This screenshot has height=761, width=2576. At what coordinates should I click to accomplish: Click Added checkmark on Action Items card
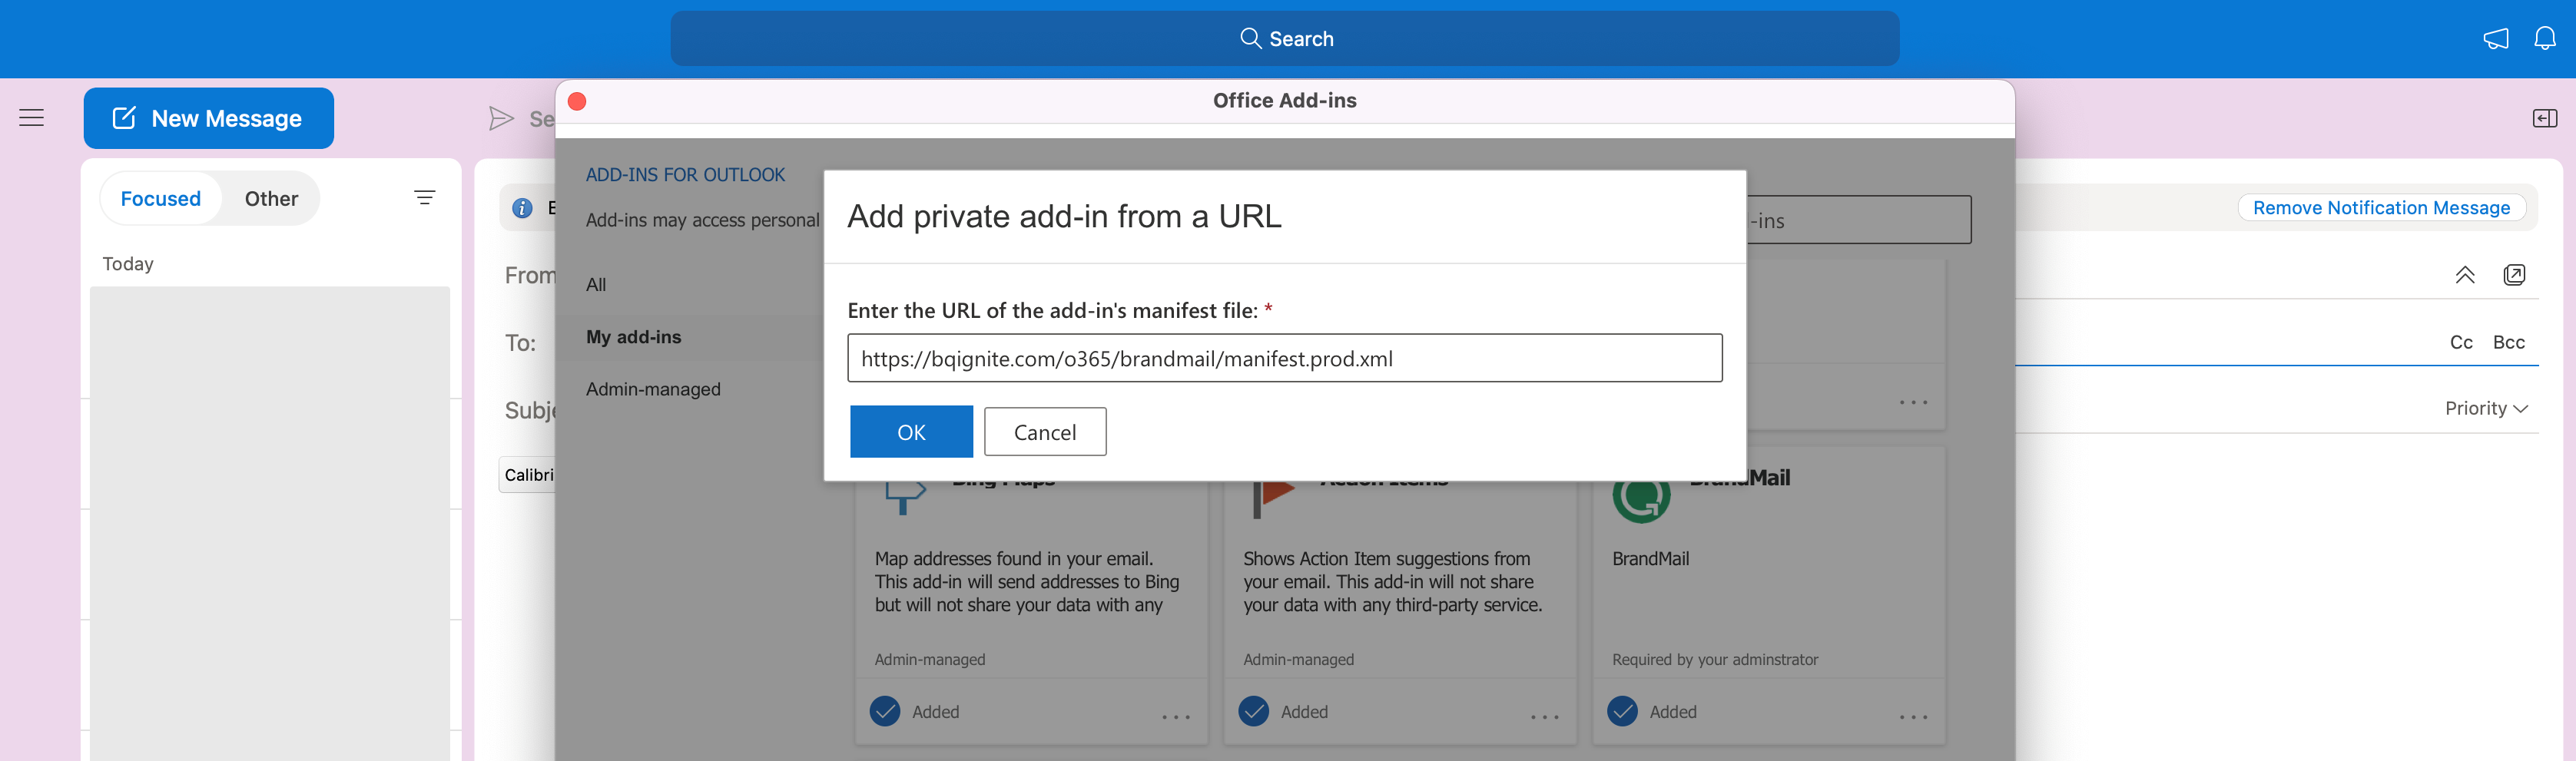1253,711
